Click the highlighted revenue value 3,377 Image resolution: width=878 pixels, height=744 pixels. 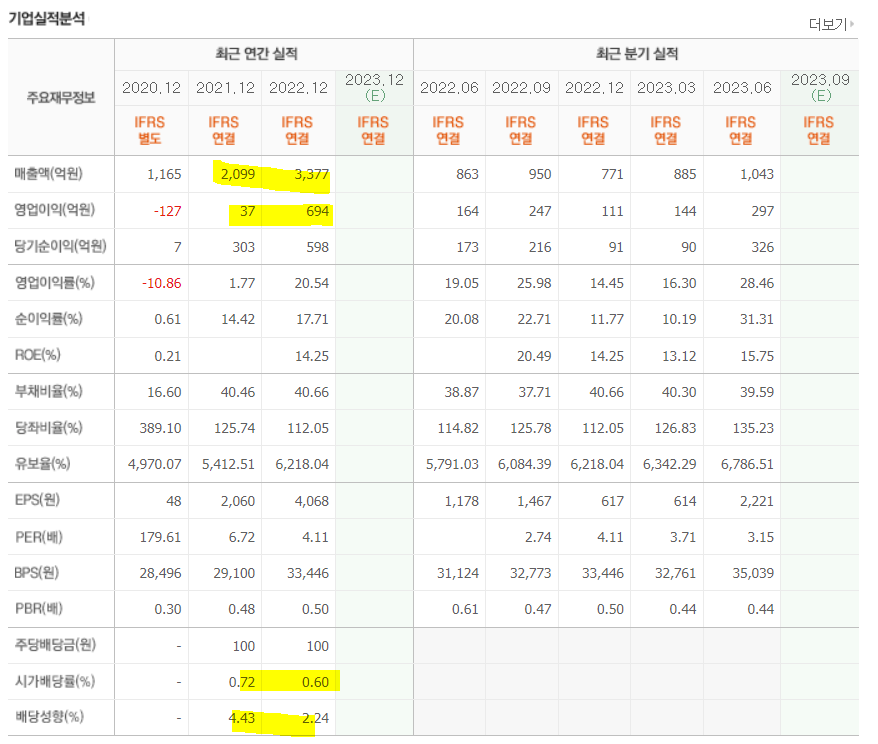(312, 174)
